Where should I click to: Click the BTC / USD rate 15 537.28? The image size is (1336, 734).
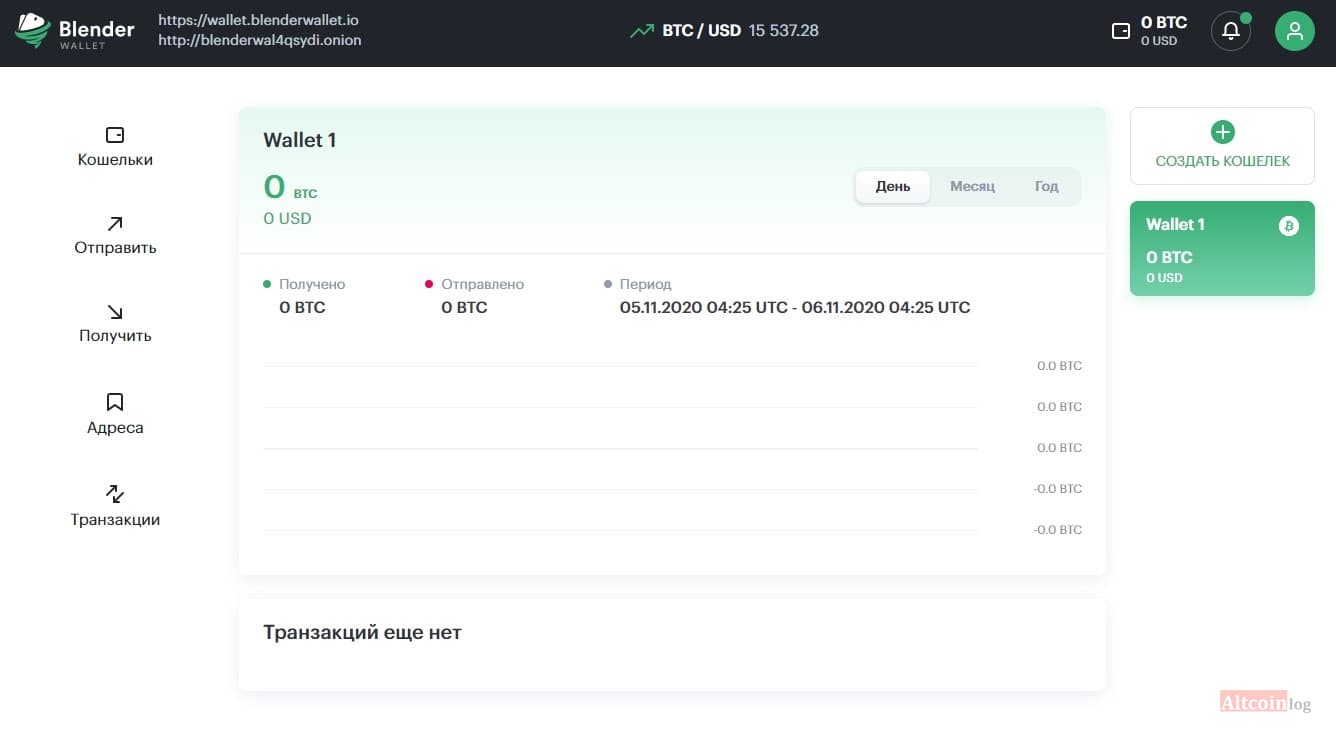[783, 31]
